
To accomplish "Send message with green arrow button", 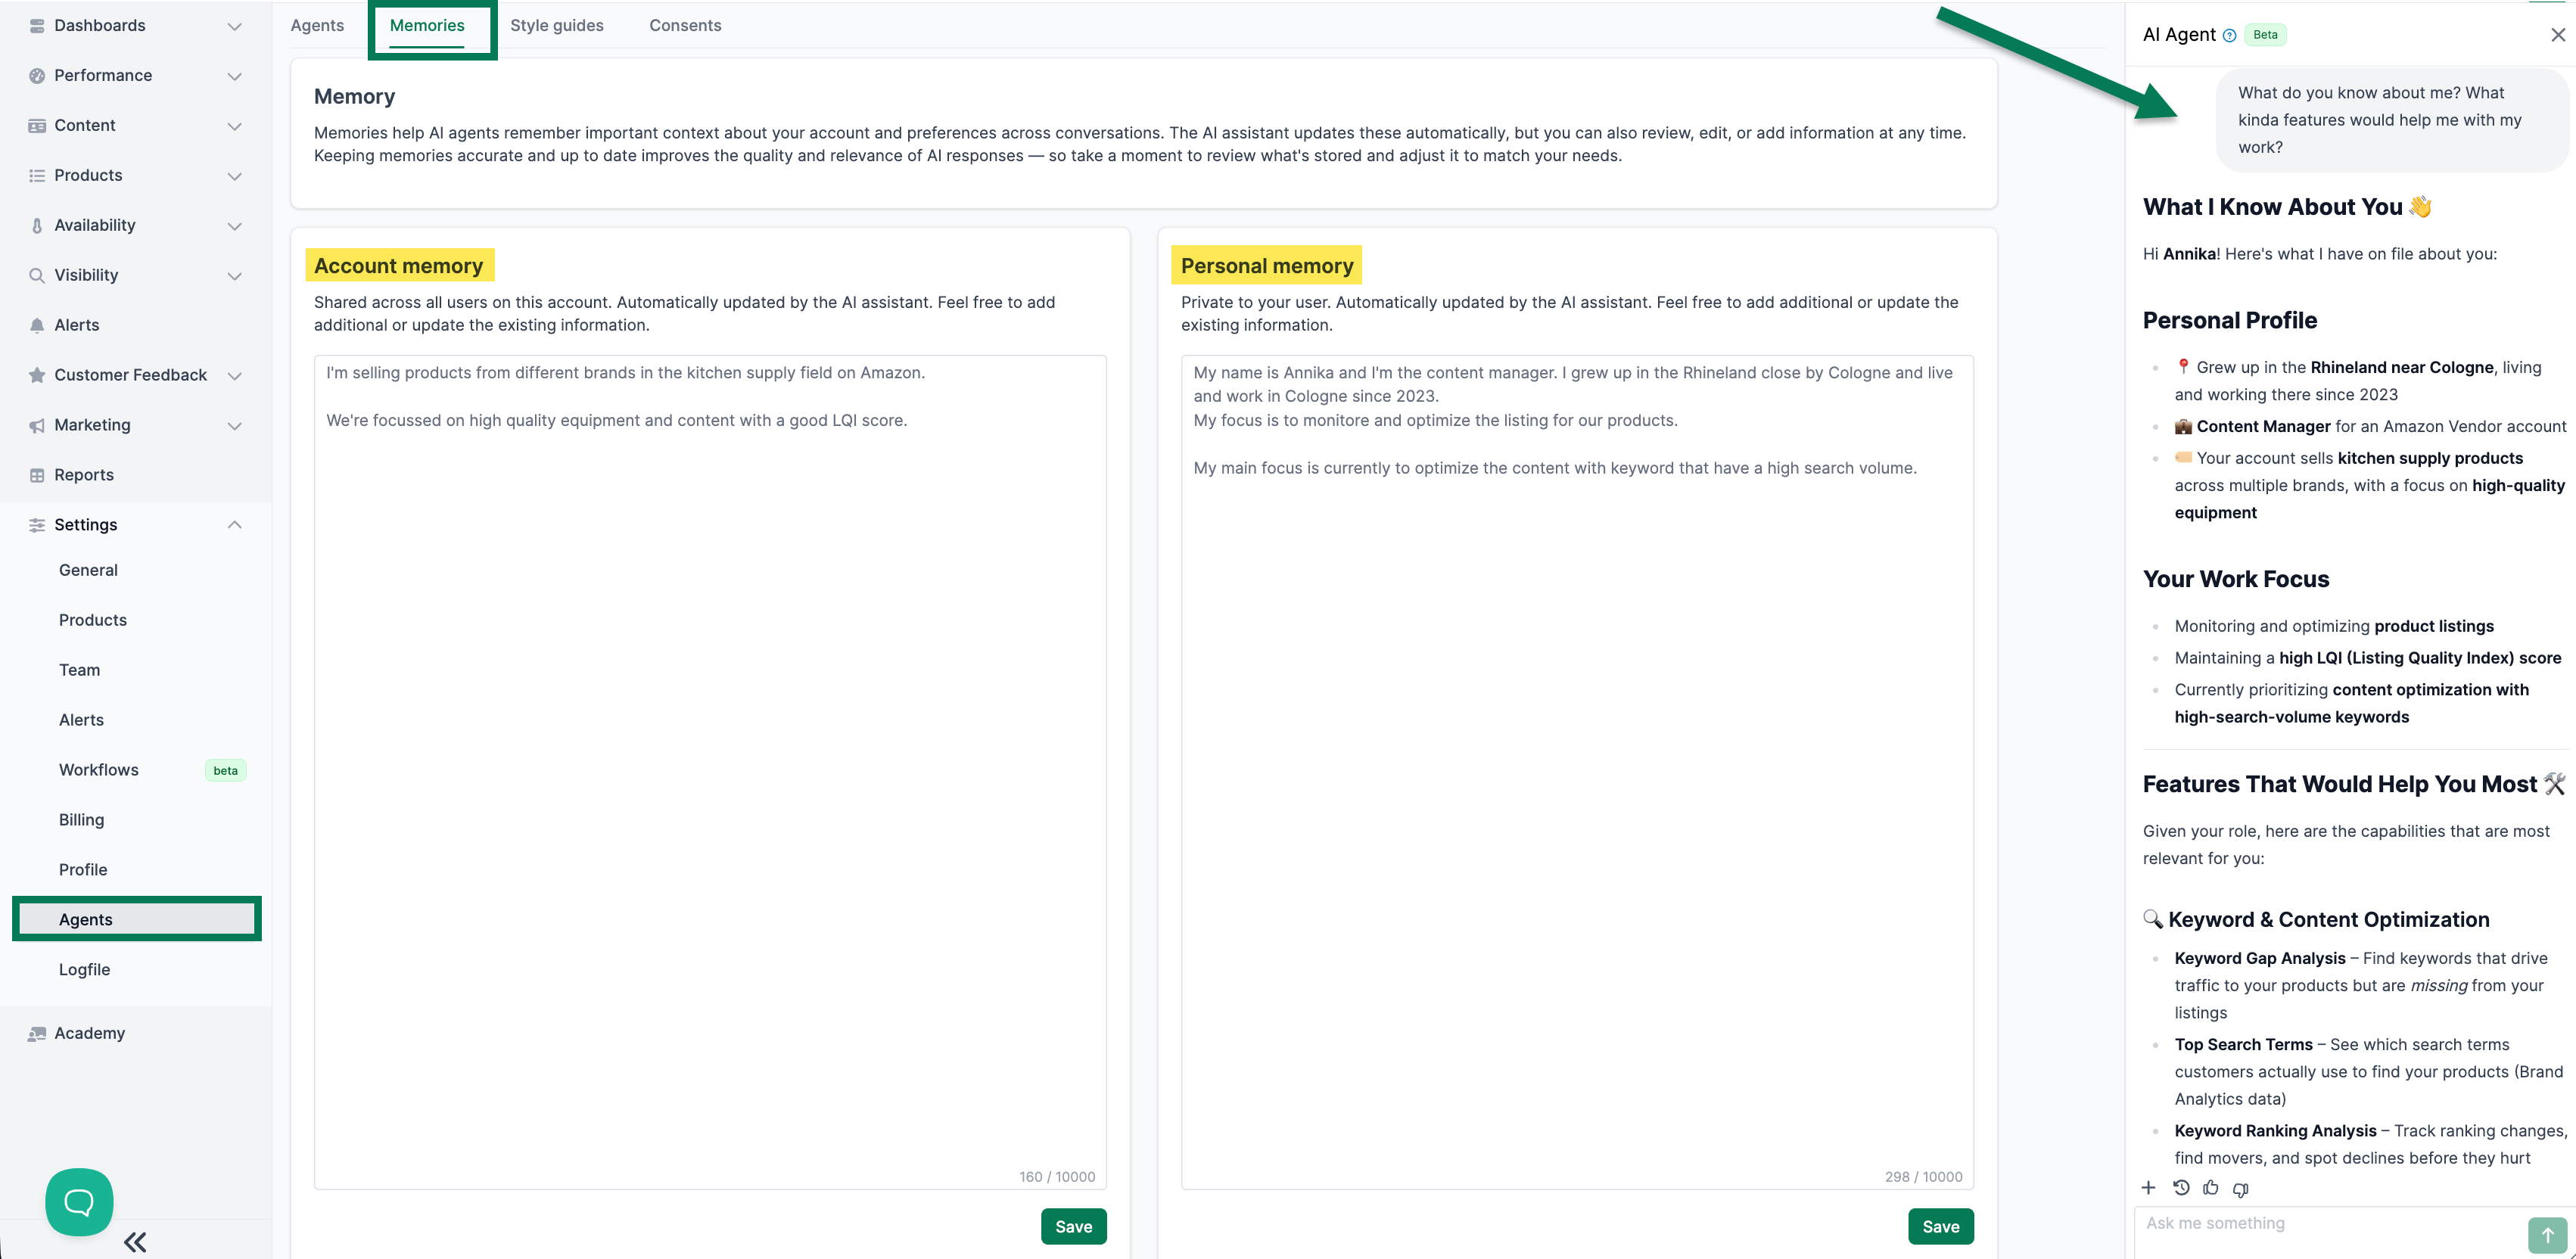I will click(2547, 1235).
